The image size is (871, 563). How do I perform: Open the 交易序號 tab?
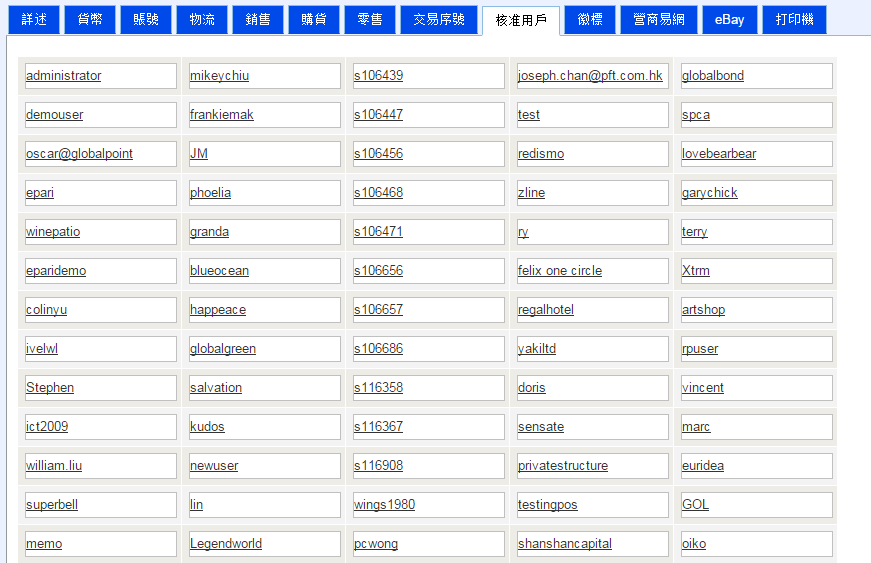[x=439, y=19]
